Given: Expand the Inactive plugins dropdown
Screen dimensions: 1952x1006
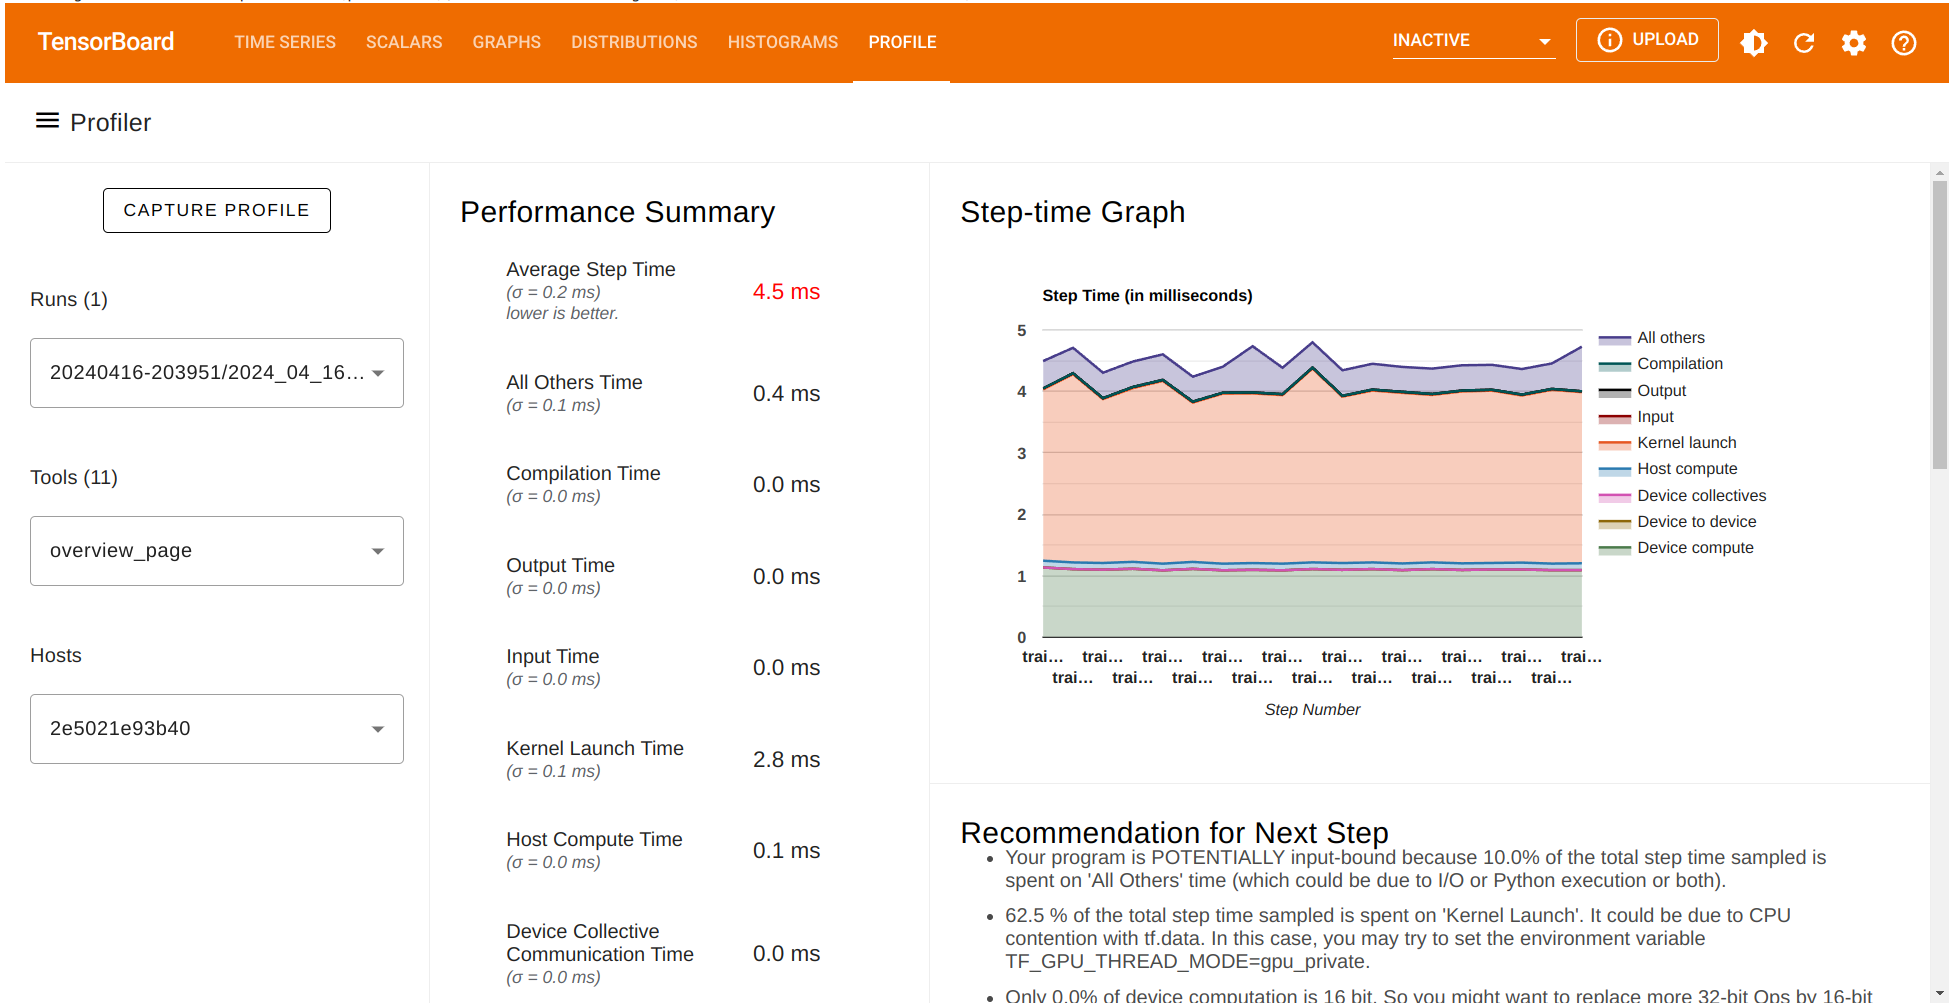Looking at the screenshot, I should (x=1473, y=41).
